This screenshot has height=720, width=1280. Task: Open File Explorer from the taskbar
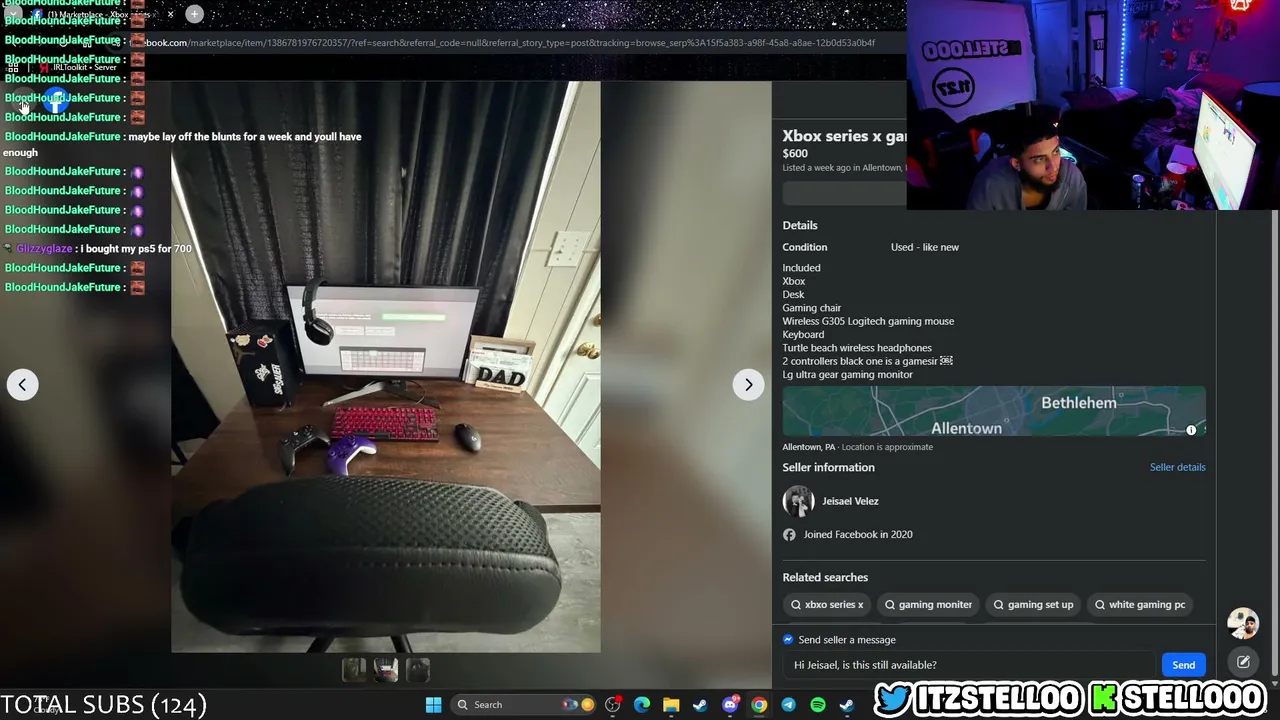coord(671,705)
